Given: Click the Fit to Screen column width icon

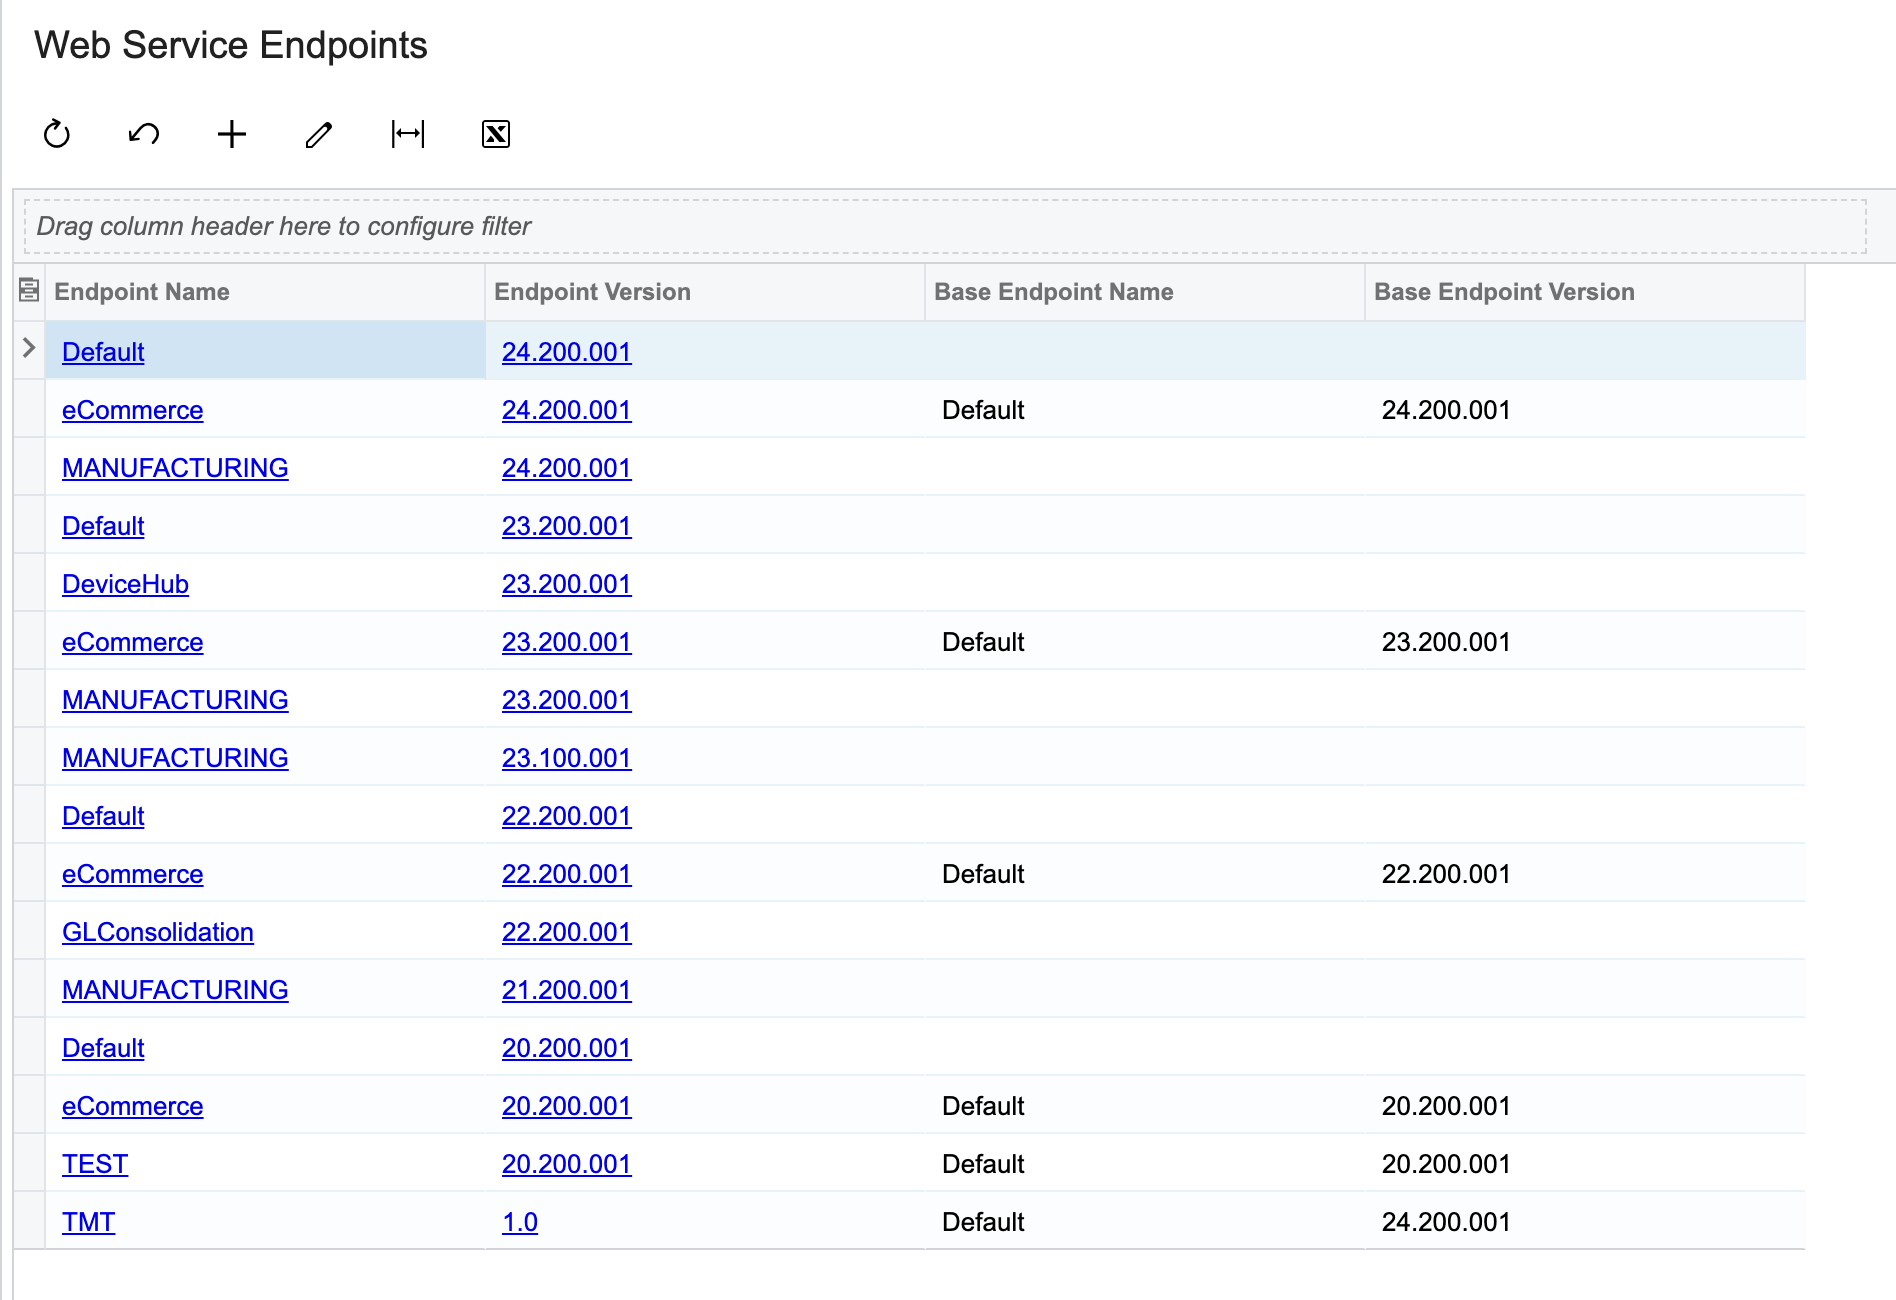Looking at the screenshot, I should [x=408, y=133].
